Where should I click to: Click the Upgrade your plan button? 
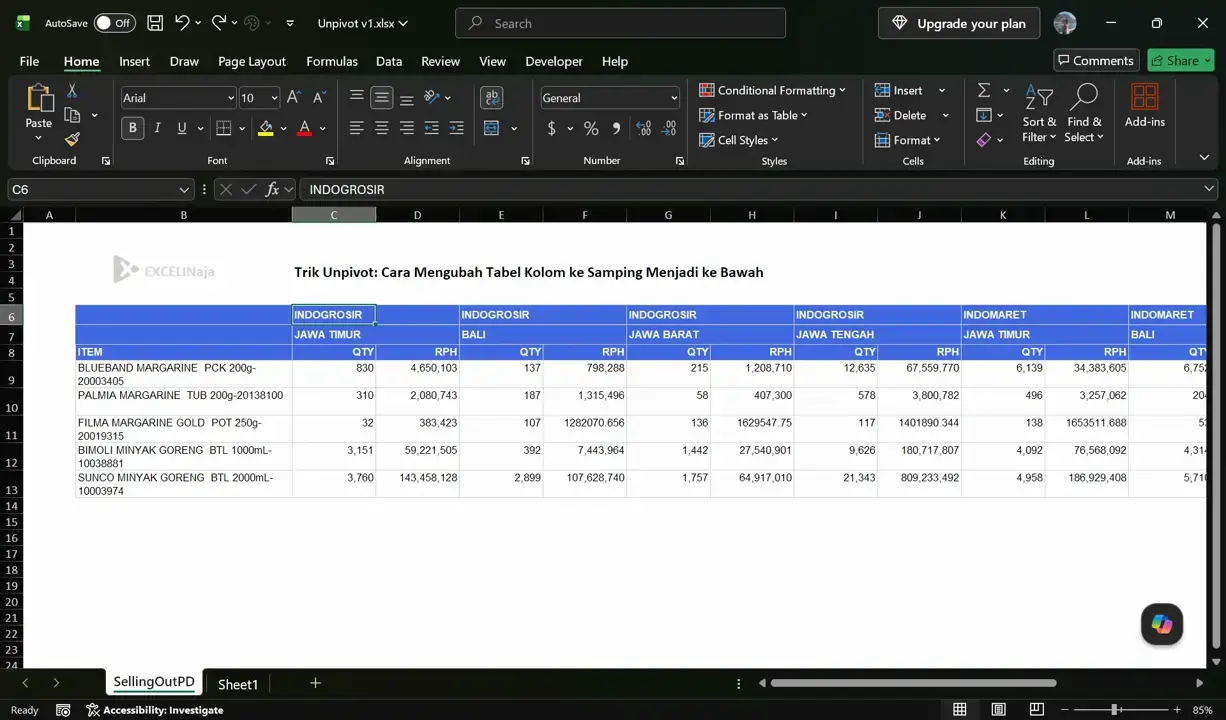coord(959,23)
